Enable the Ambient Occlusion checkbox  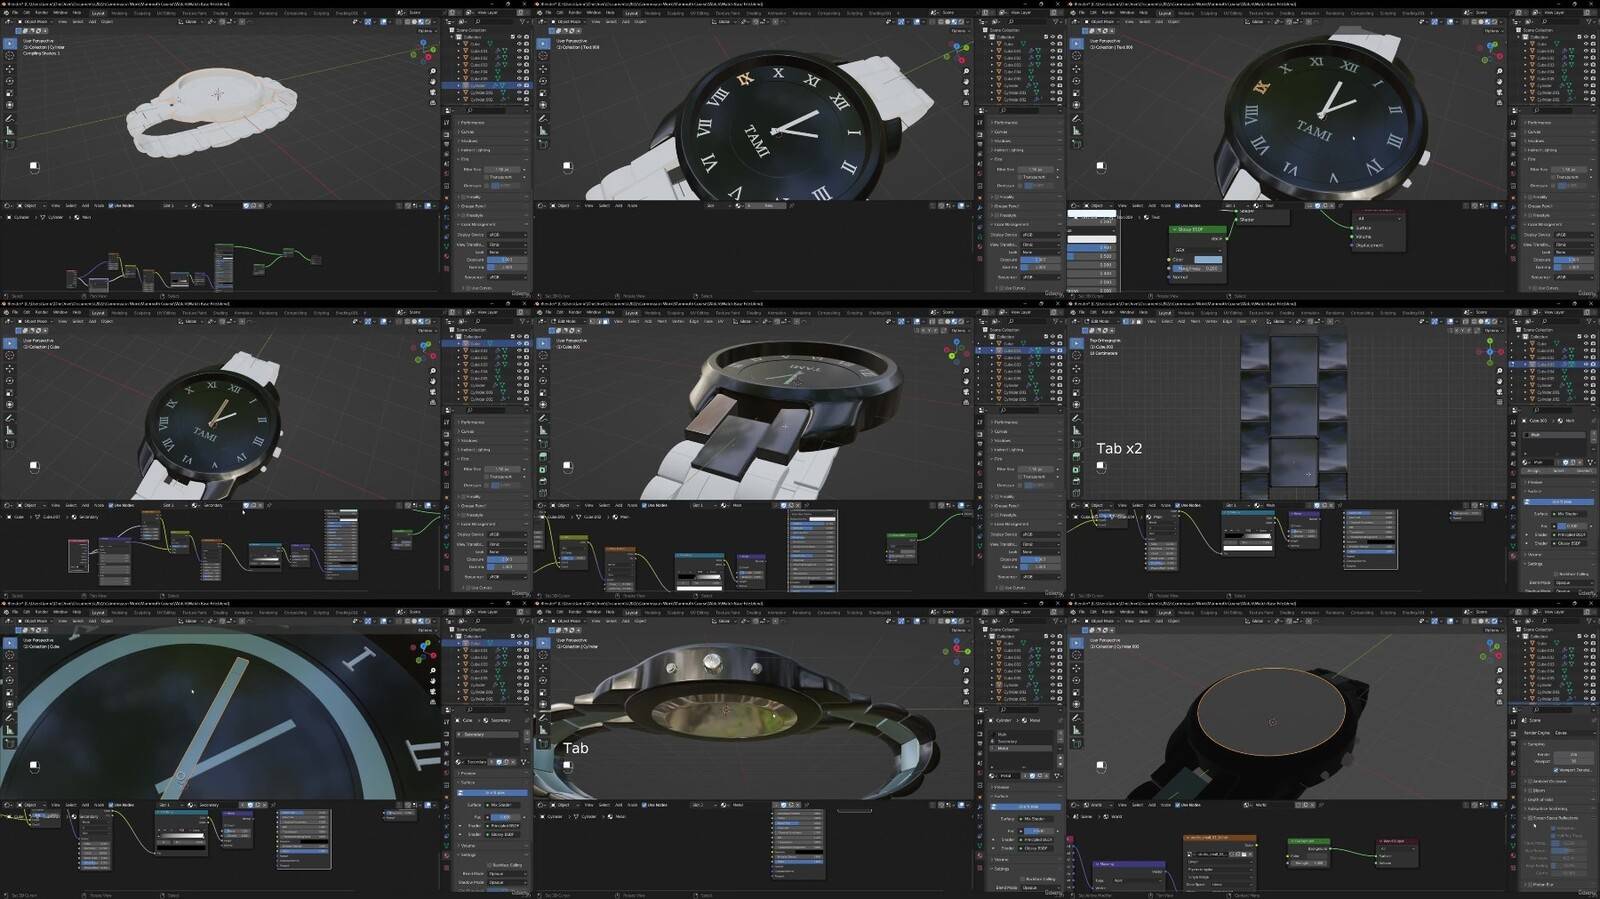pos(1530,781)
